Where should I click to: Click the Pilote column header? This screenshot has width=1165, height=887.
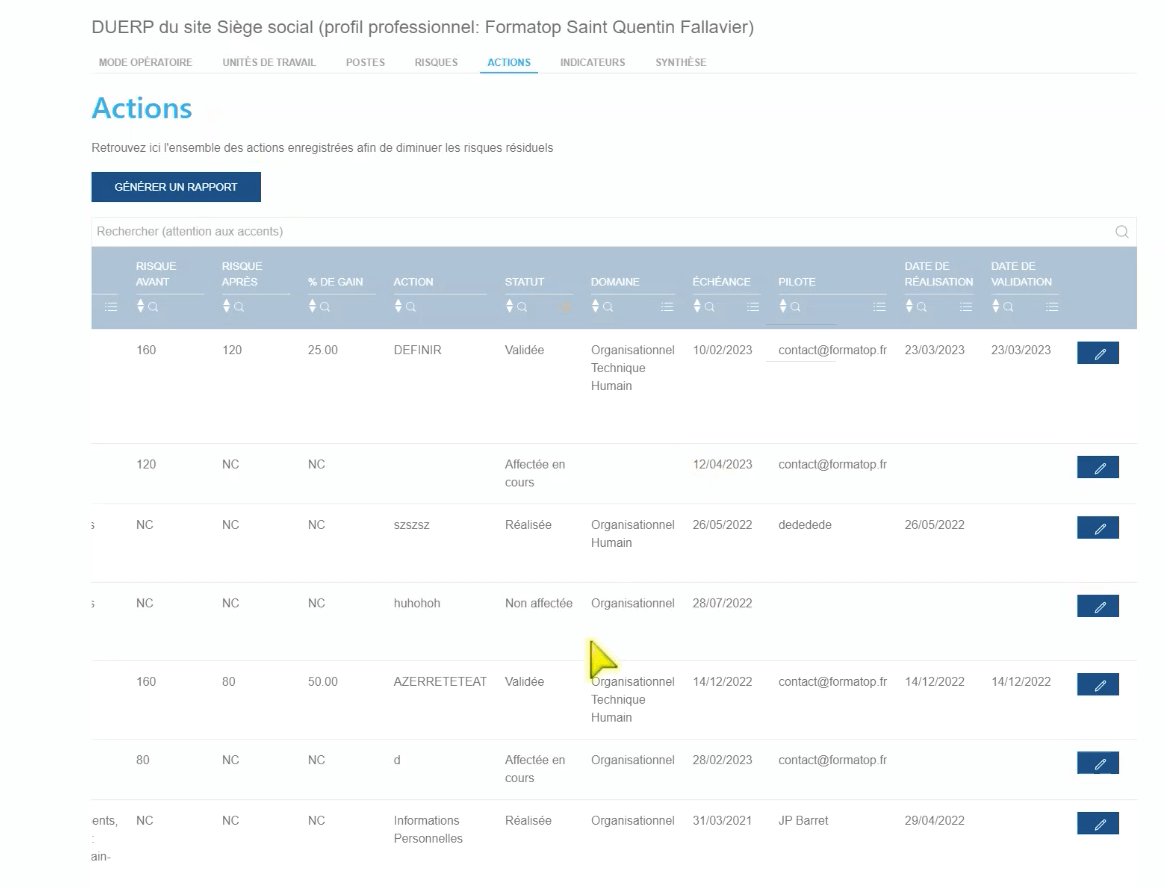click(x=796, y=282)
